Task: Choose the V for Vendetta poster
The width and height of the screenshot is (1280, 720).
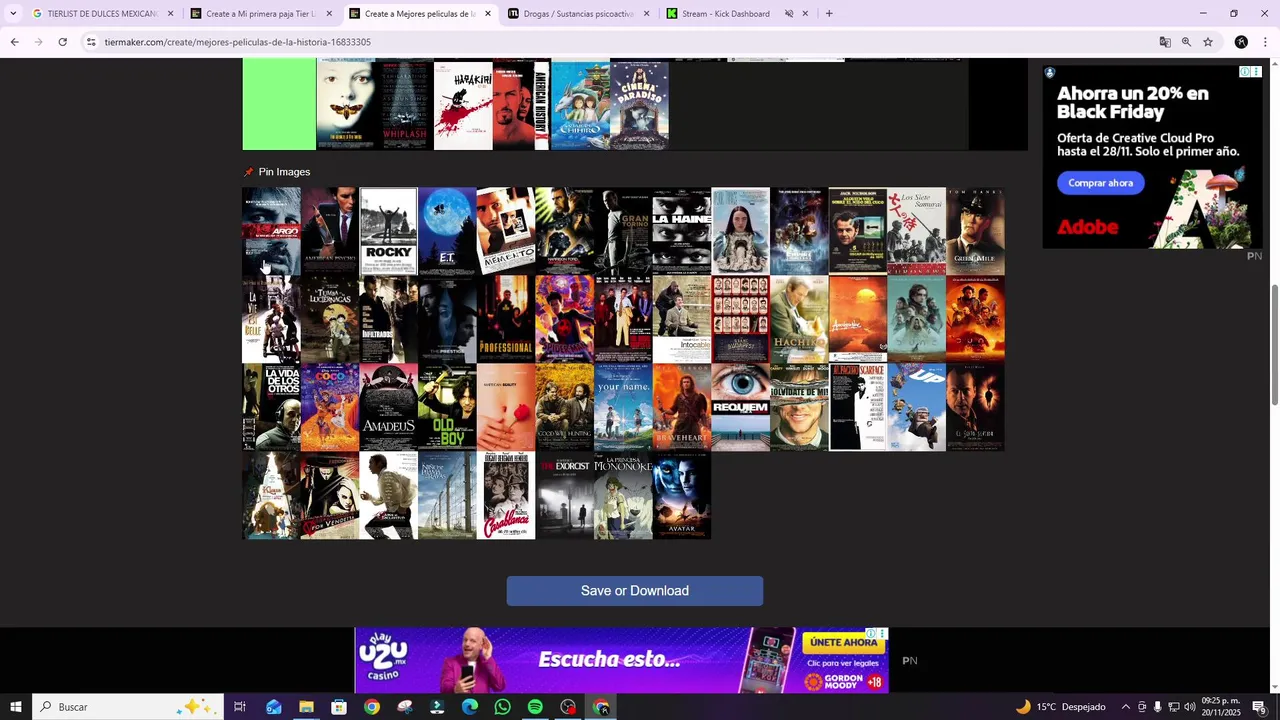Action: point(330,495)
